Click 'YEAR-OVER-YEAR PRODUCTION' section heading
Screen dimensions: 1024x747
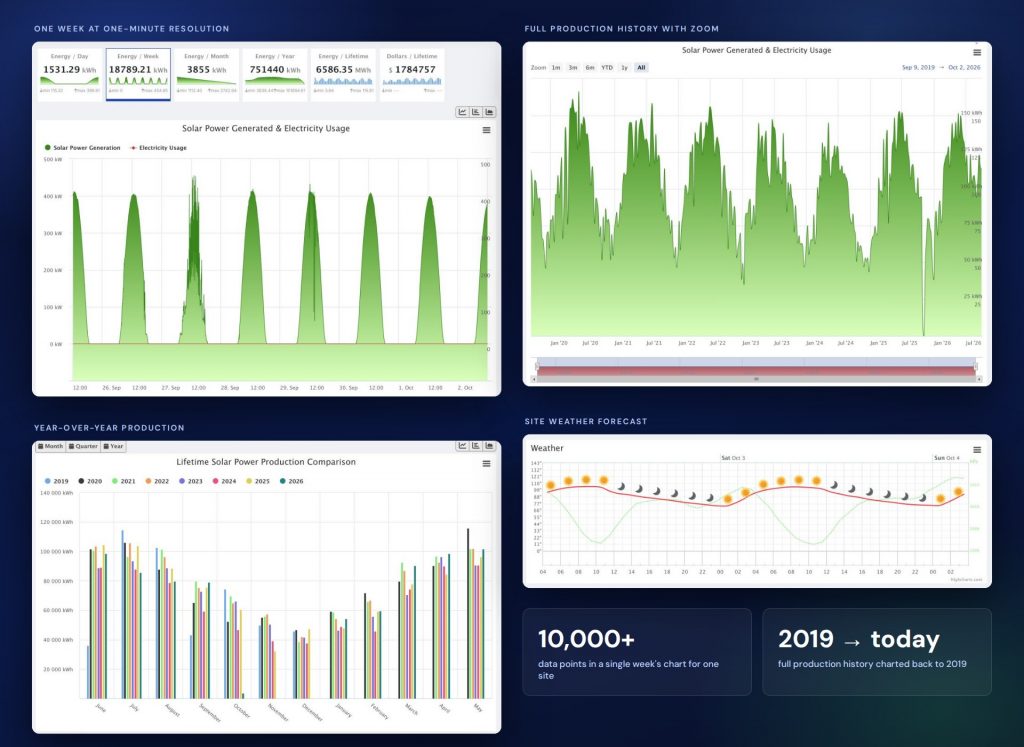(109, 428)
